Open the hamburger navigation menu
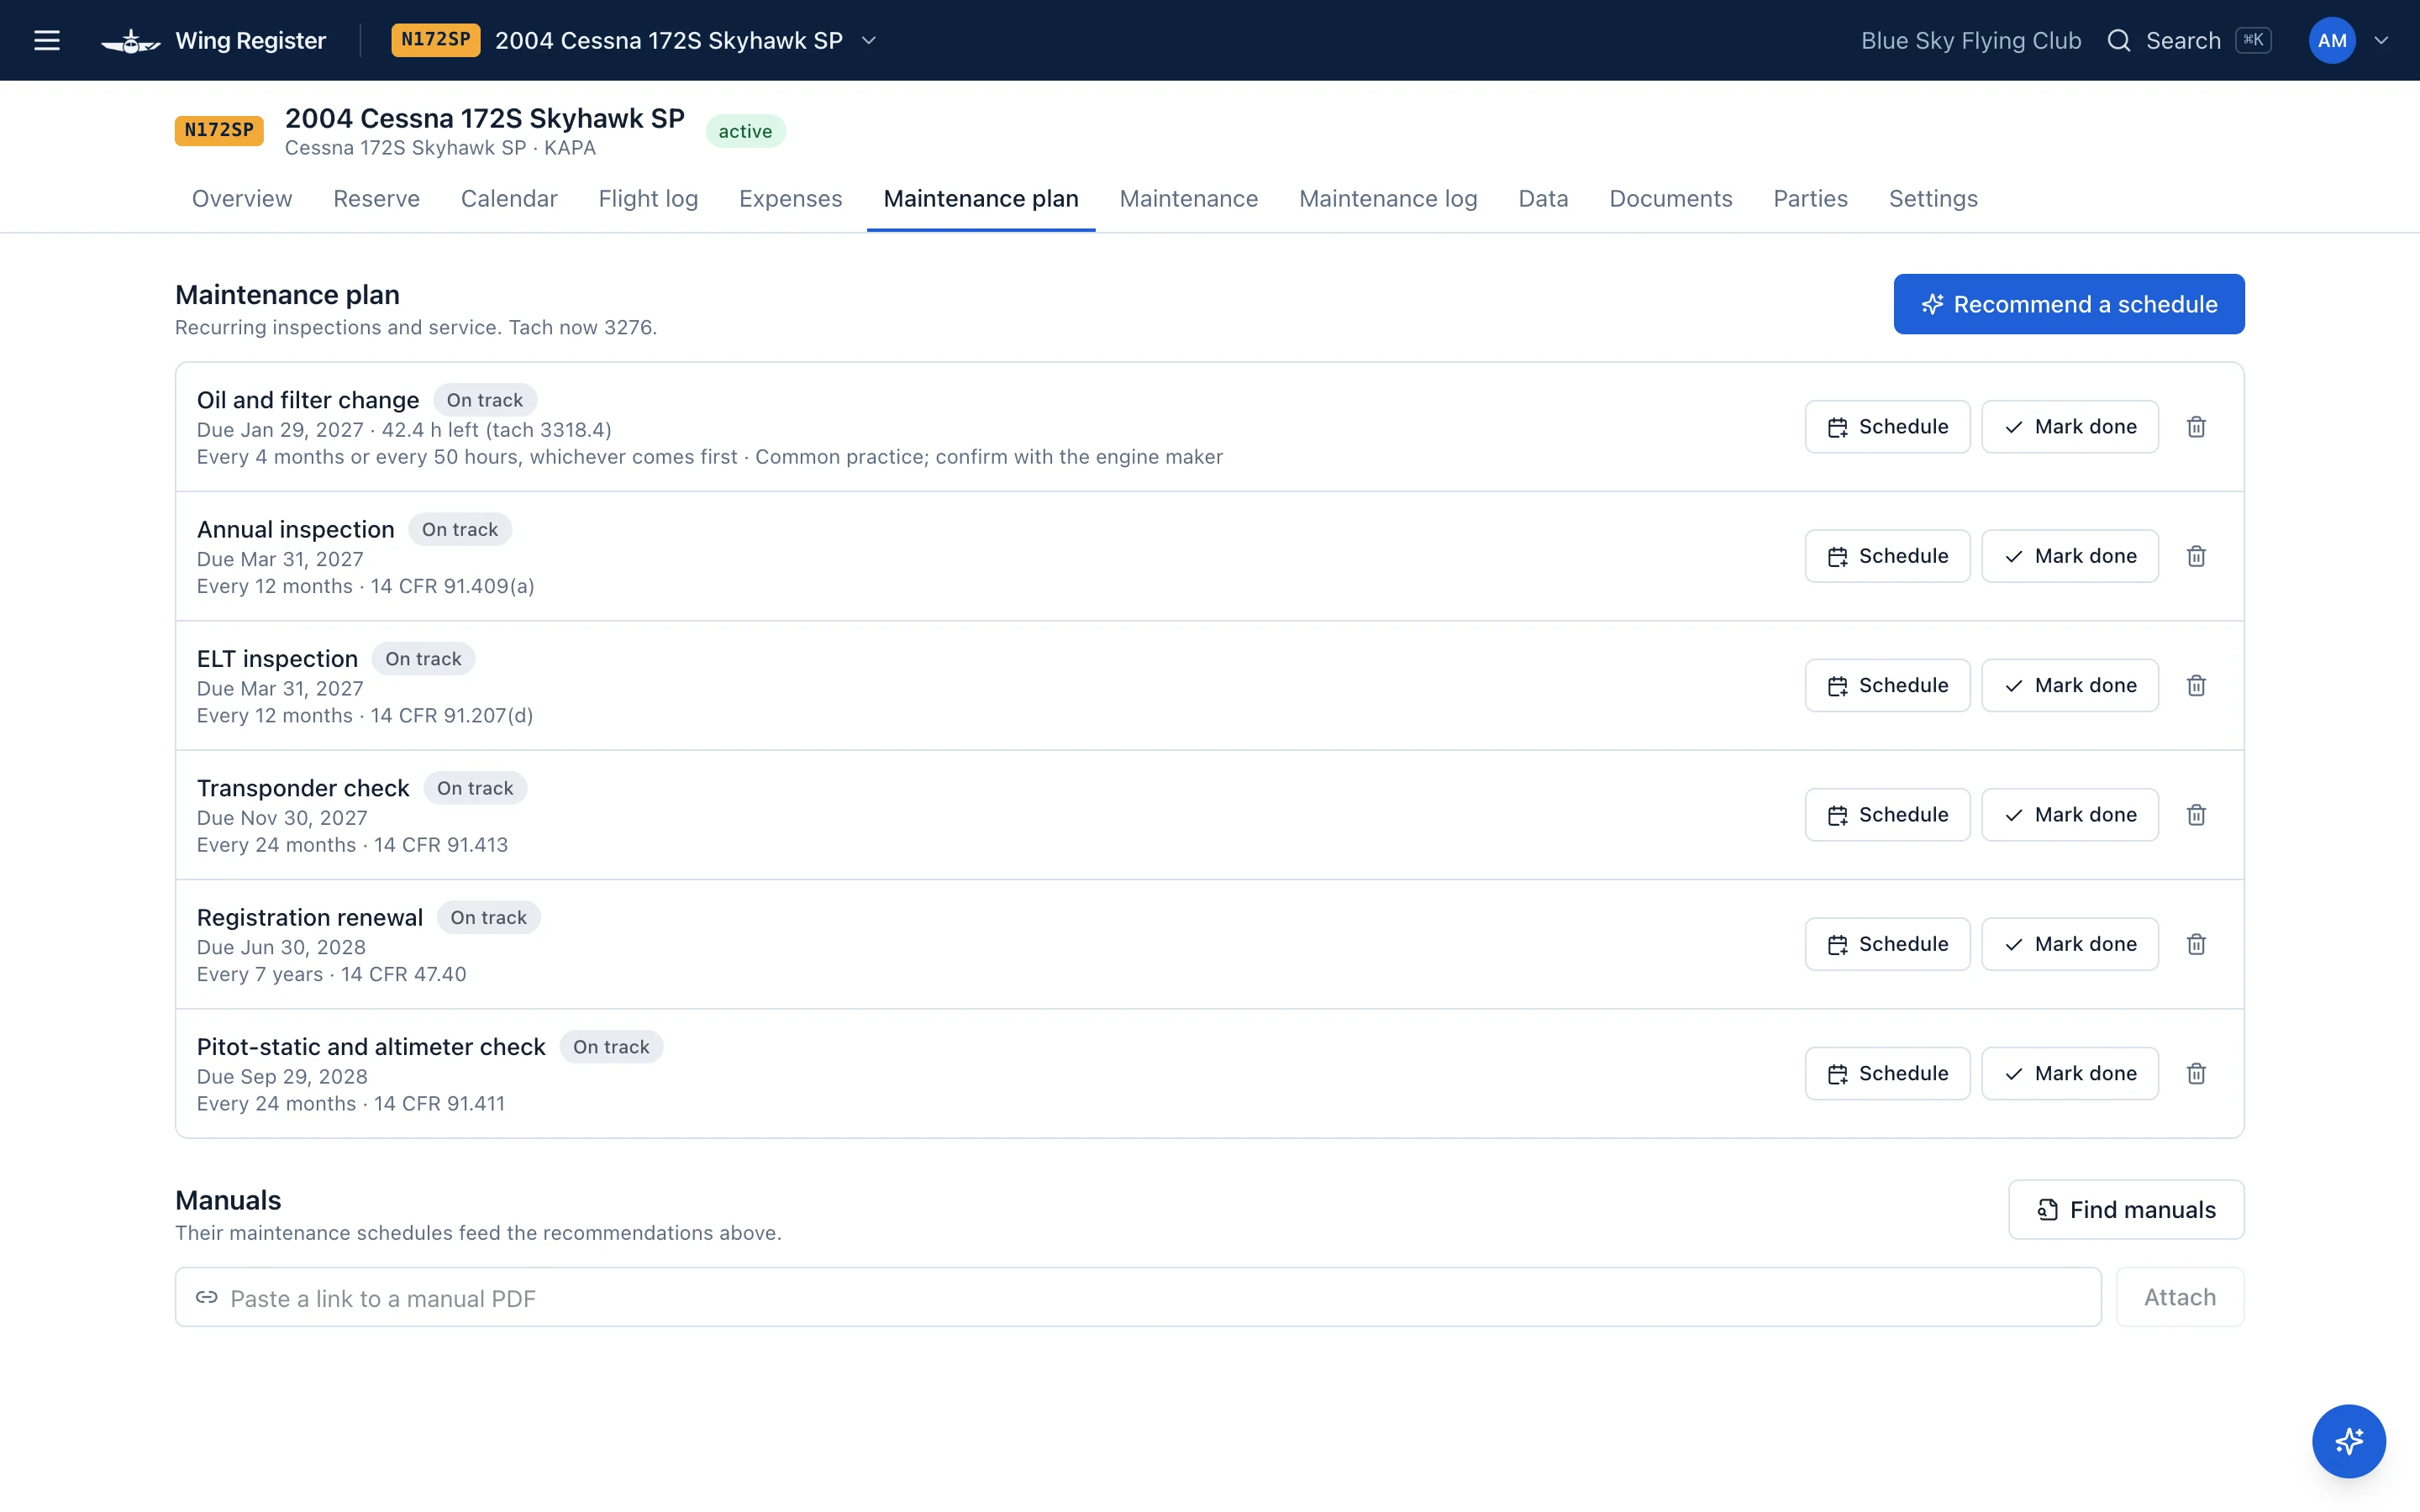 pyautogui.click(x=47, y=40)
